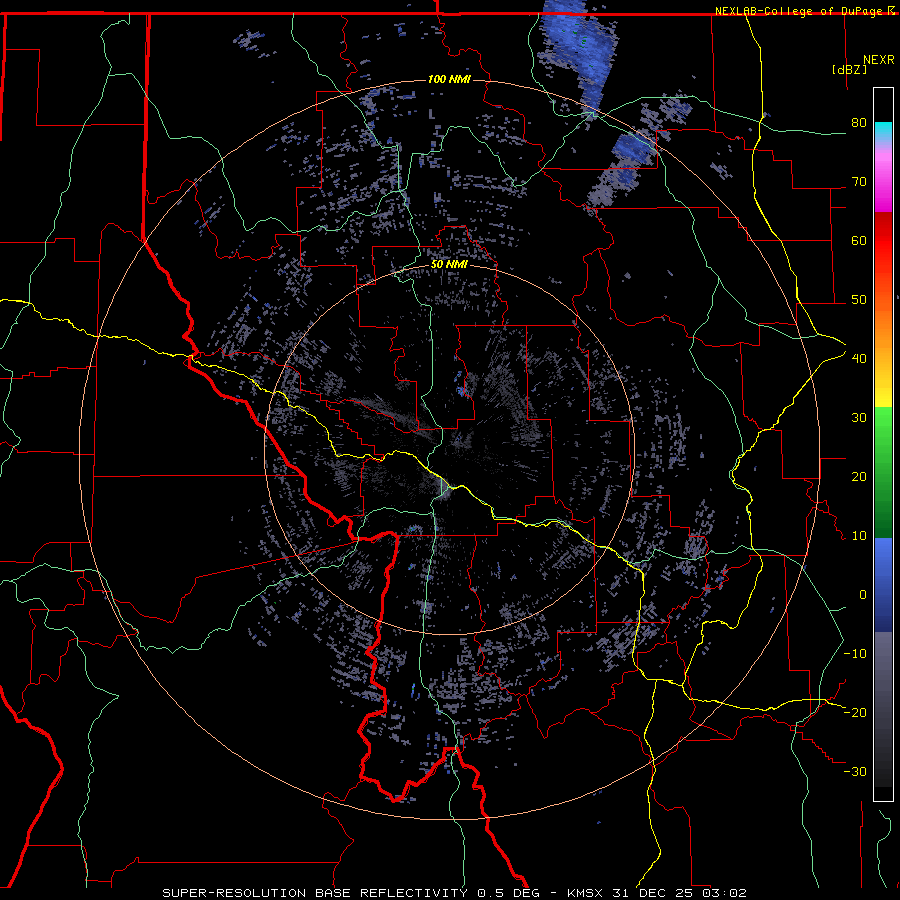
Task: Click the 40 dBZ scale value
Action: click(859, 359)
